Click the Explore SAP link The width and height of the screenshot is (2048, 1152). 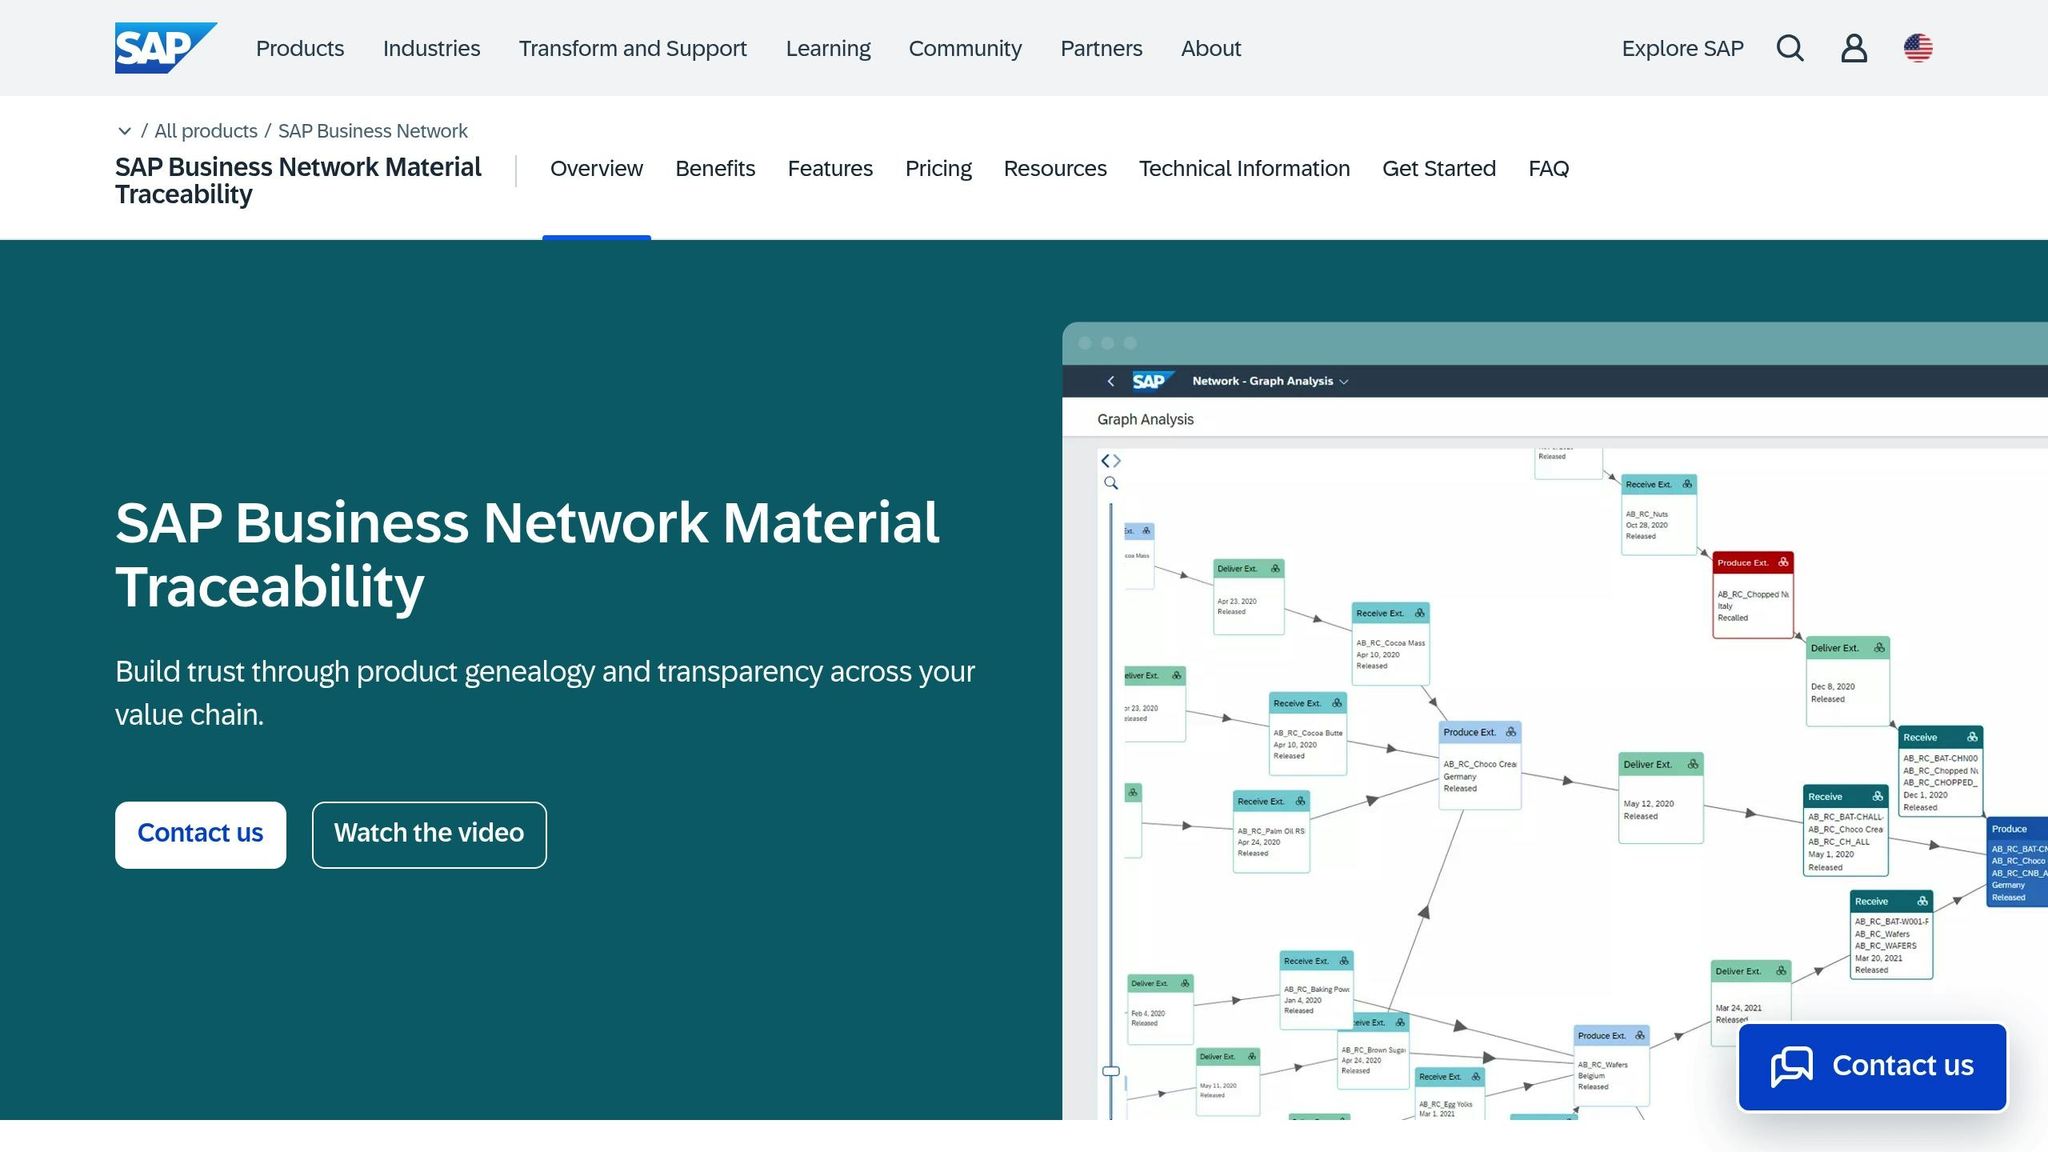pos(1682,48)
